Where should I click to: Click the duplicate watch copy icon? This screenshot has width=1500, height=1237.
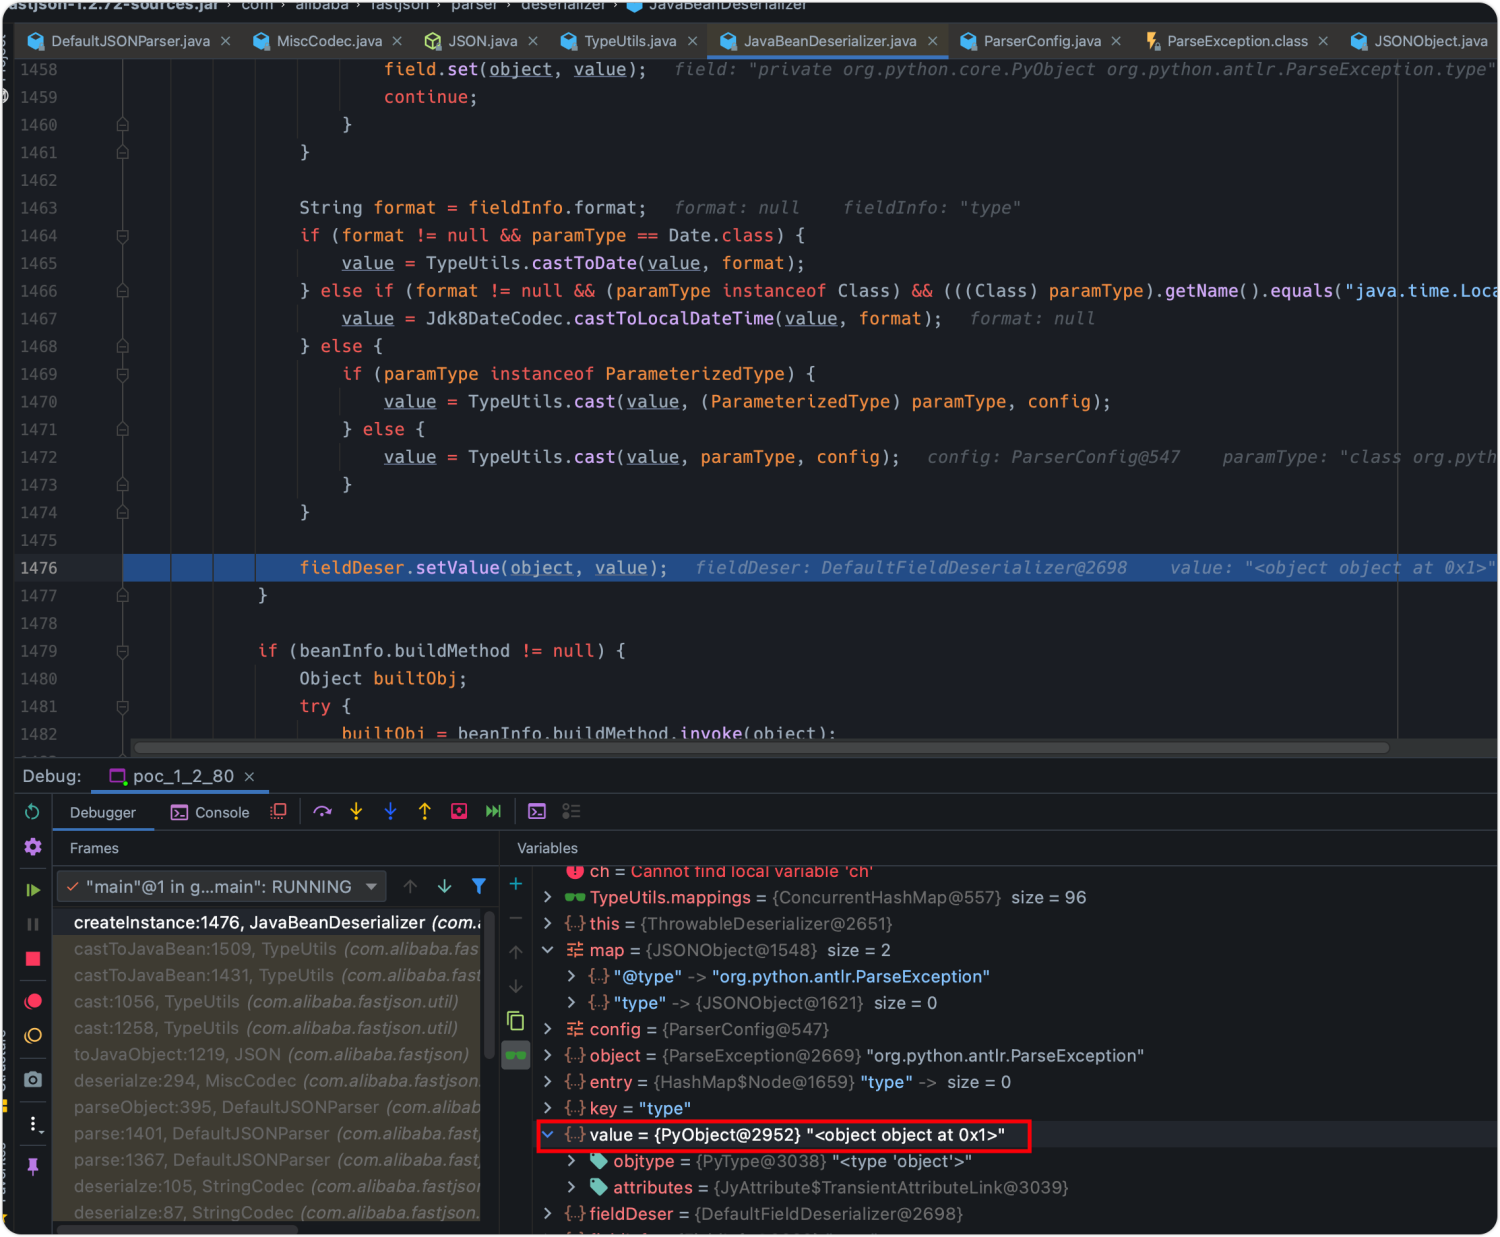pos(516,1021)
